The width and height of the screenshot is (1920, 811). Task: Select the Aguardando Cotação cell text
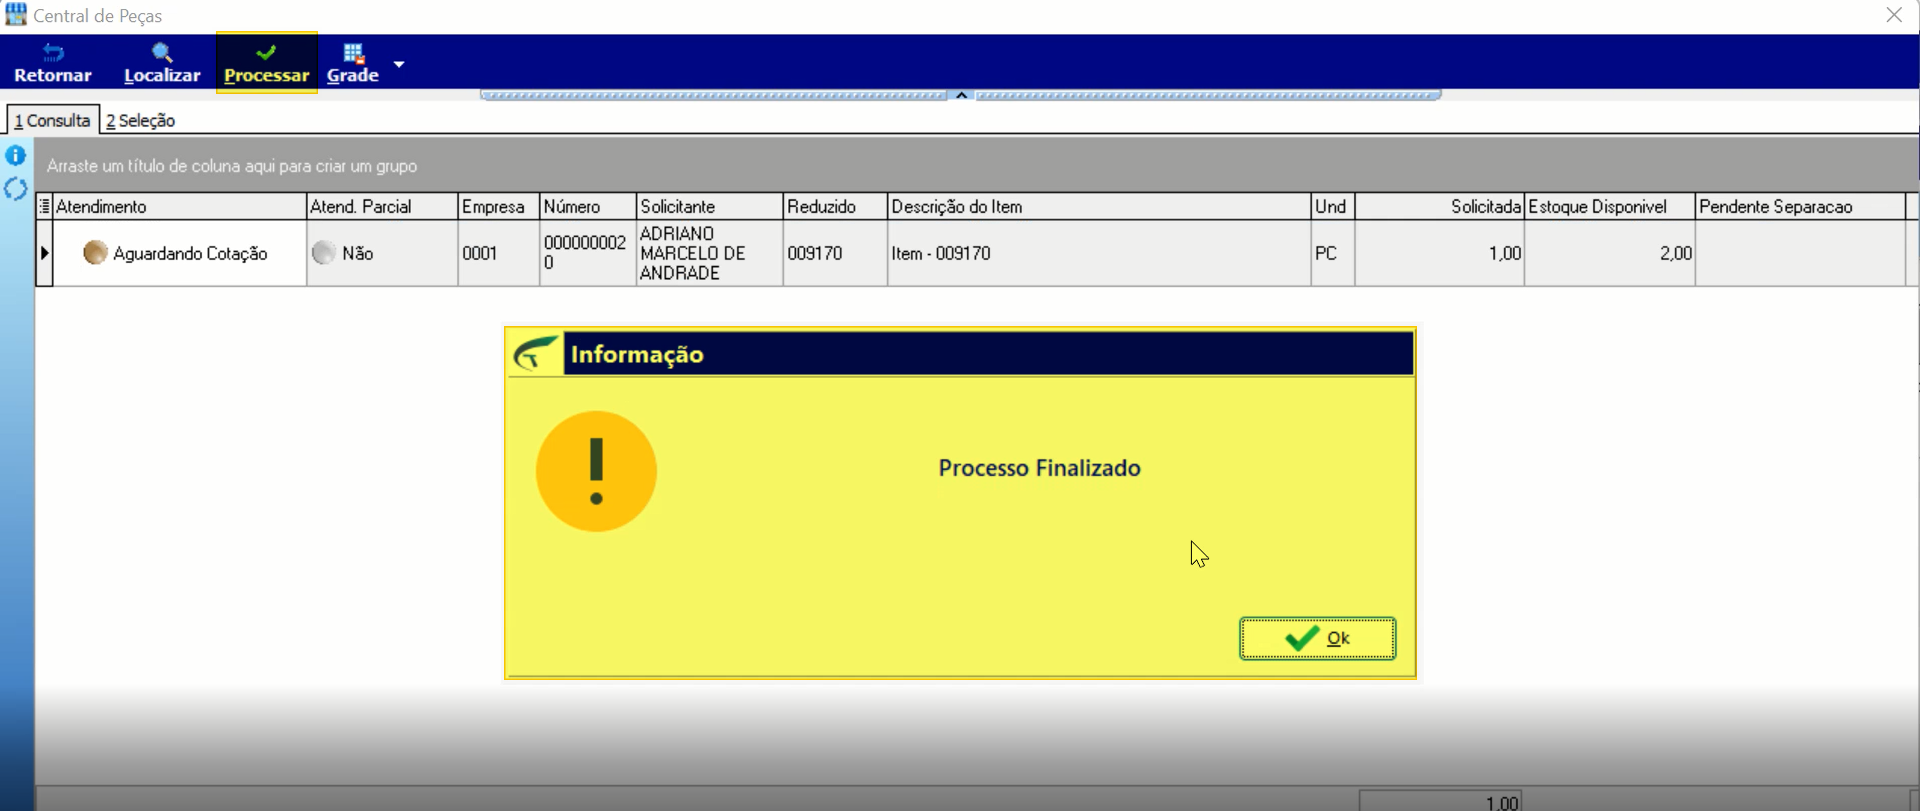[190, 253]
